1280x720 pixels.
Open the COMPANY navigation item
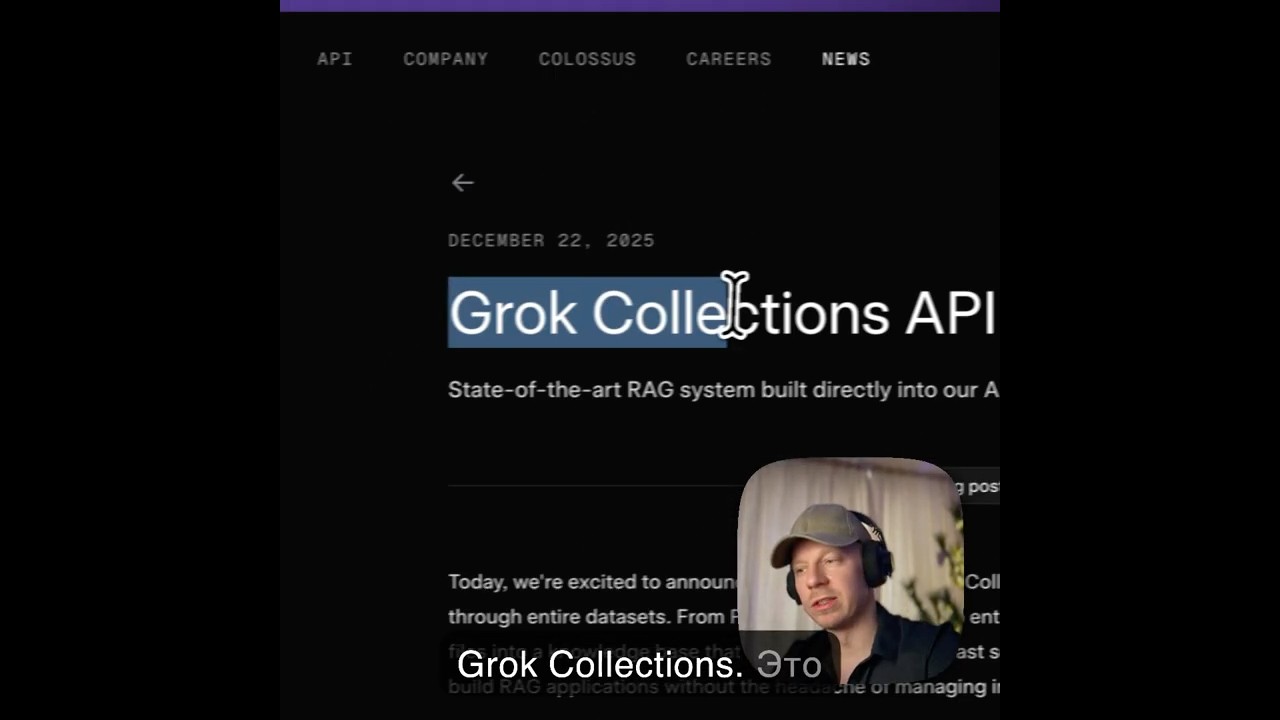pyautogui.click(x=446, y=59)
